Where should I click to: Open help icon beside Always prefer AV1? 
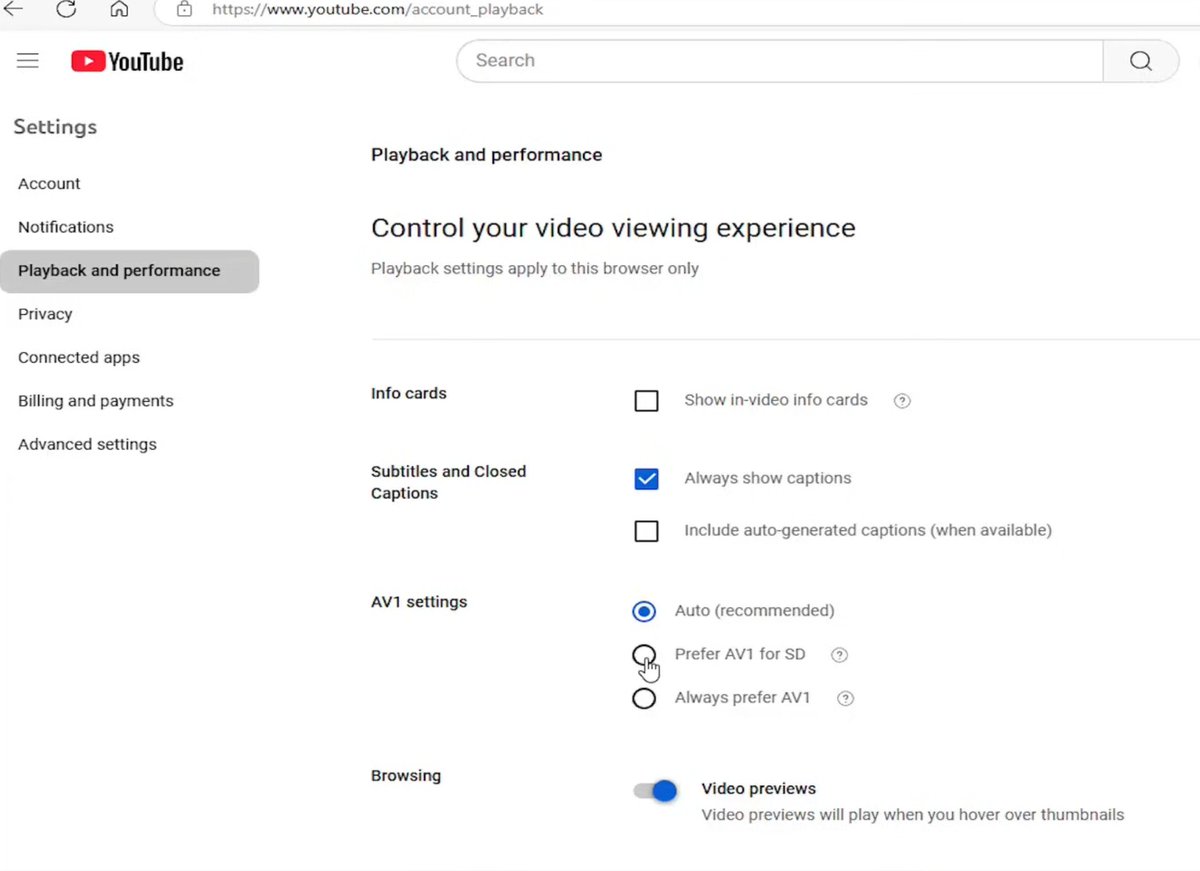845,699
